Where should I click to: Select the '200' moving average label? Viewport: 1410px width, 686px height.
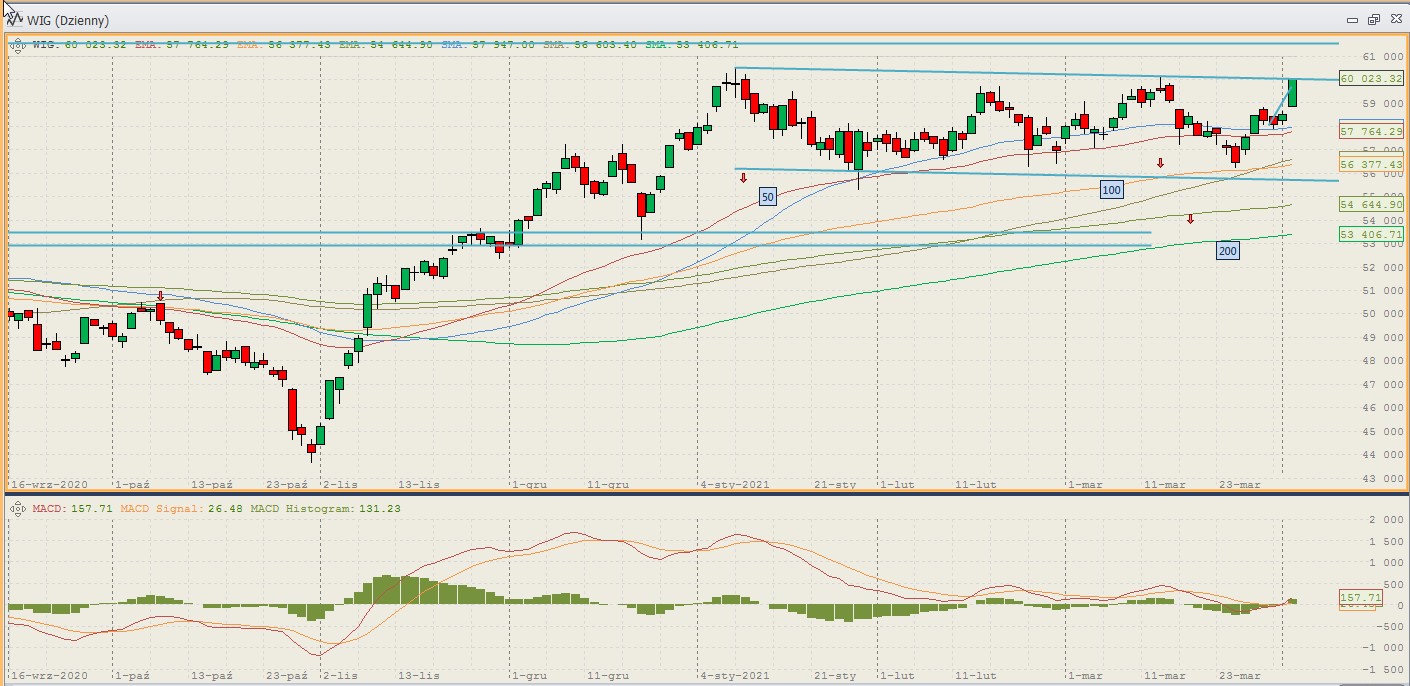(x=1228, y=251)
